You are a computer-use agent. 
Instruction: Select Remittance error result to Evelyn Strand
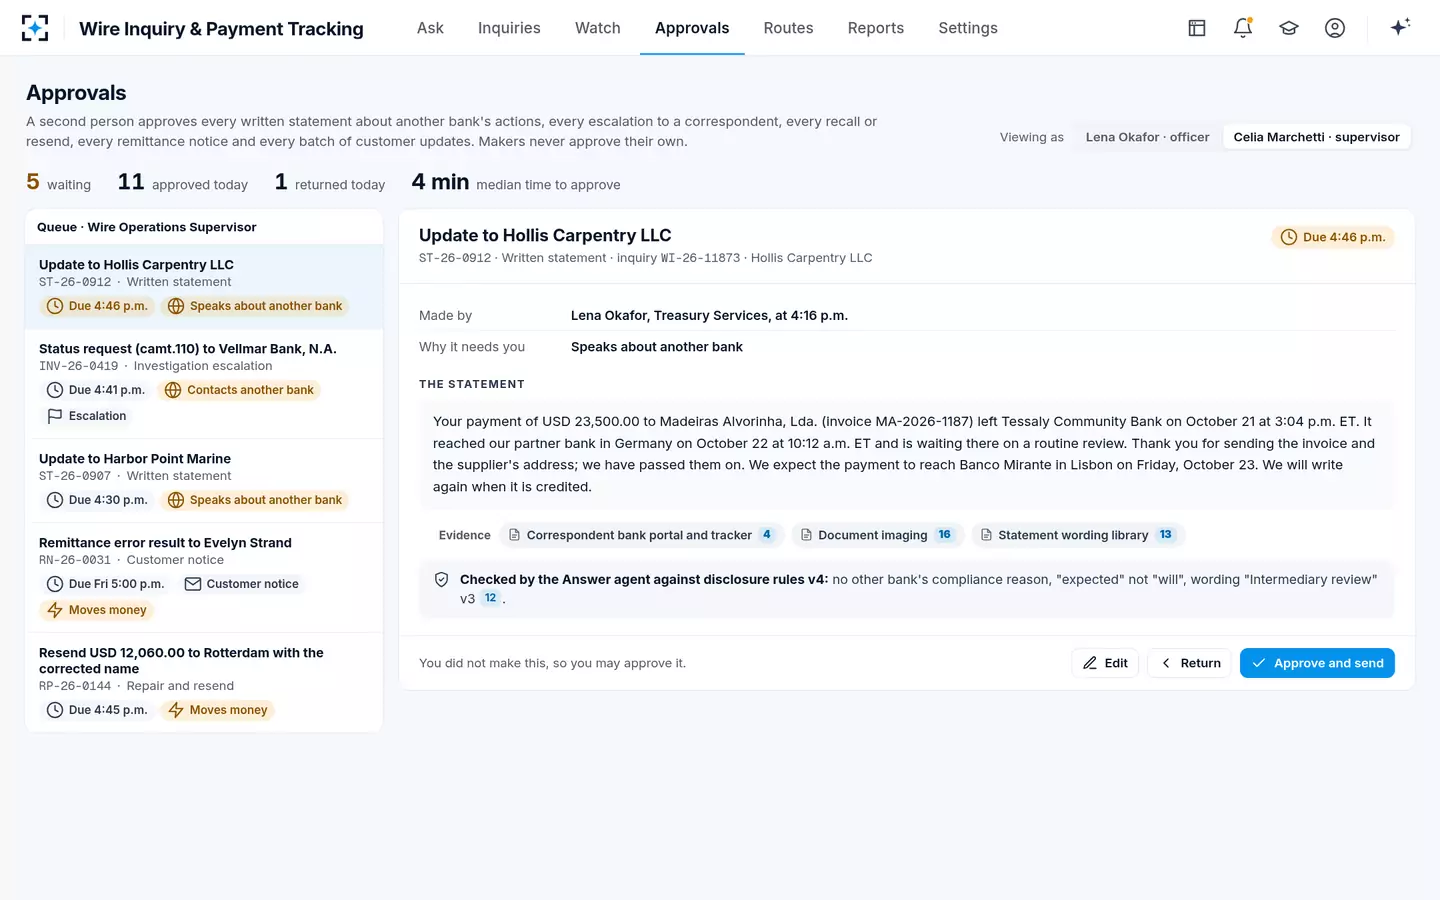(x=204, y=578)
